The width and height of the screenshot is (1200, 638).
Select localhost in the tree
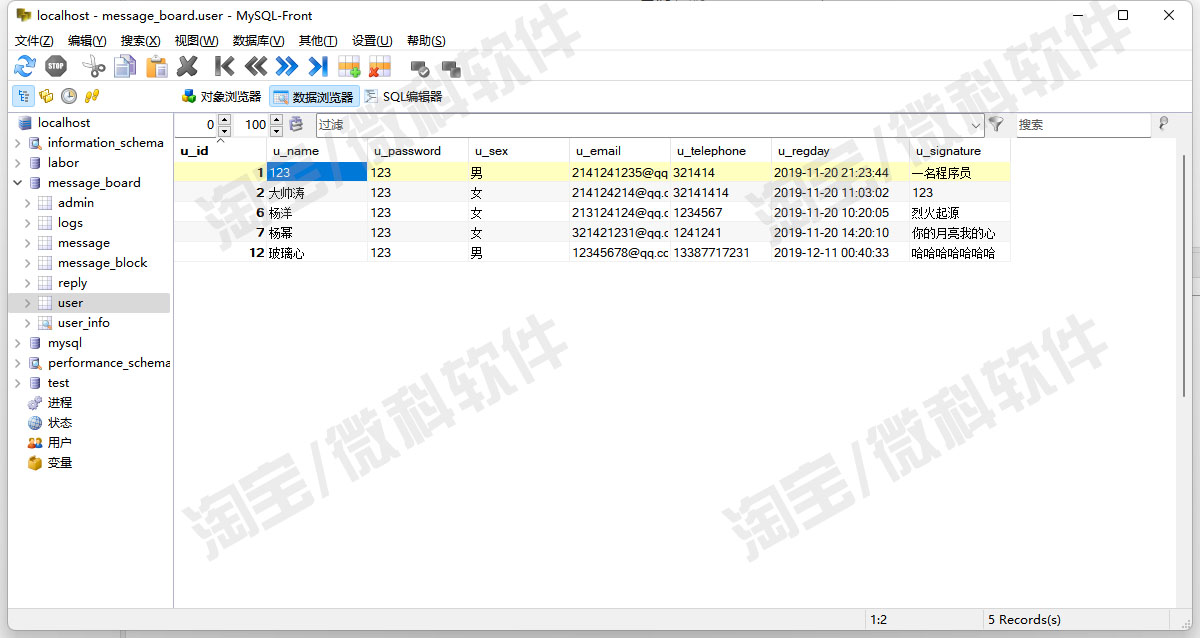pyautogui.click(x=64, y=123)
